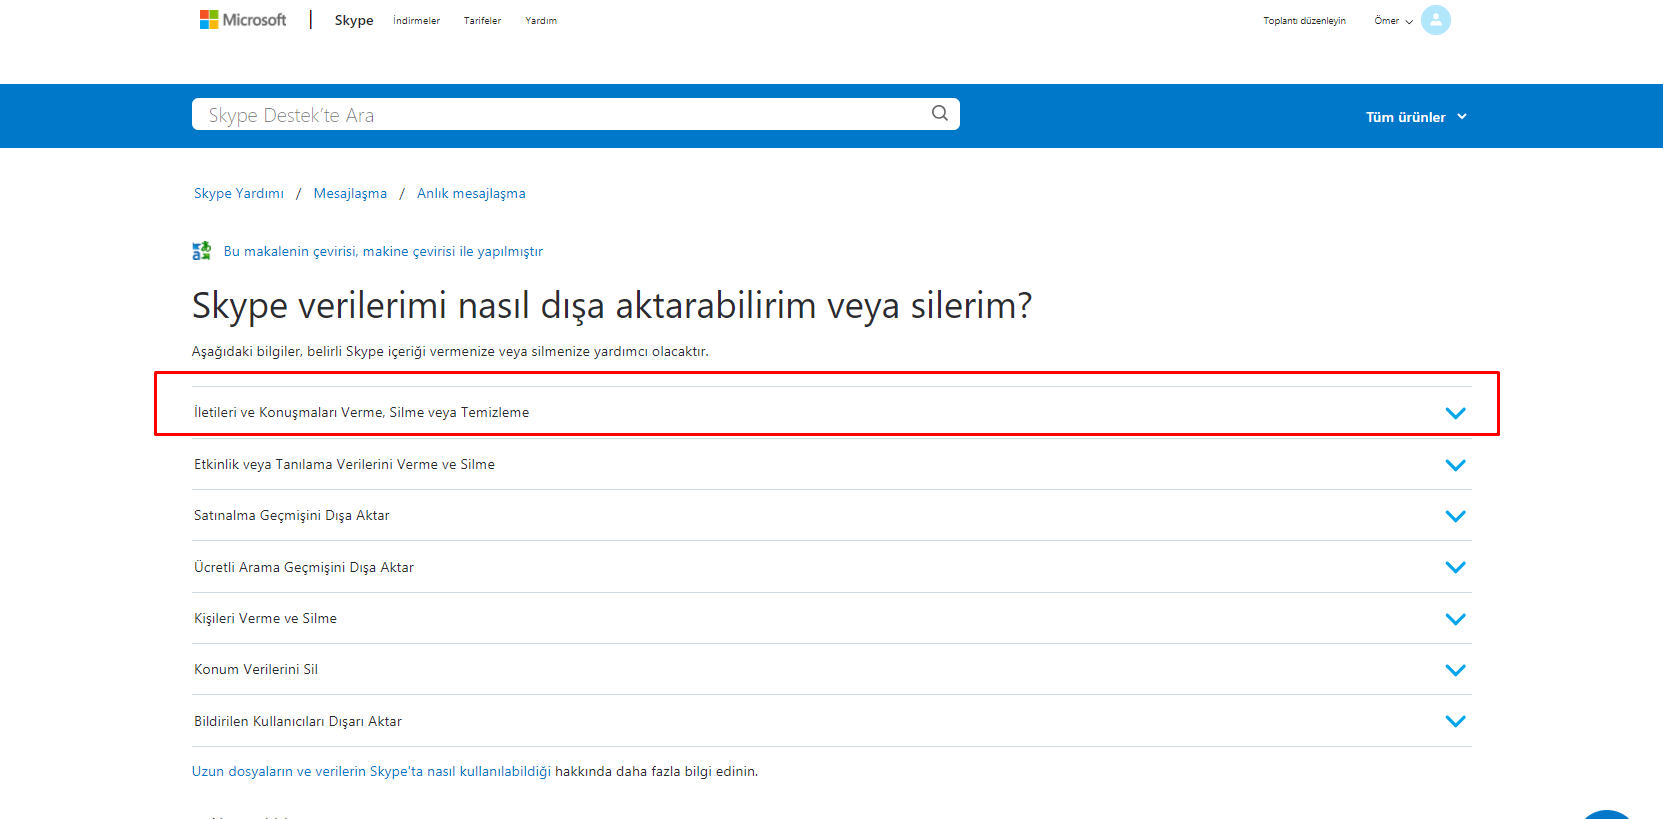Screen dimensions: 1663x819
Task: Open the Uzun dosyaların ve verilerin link
Action: [371, 772]
